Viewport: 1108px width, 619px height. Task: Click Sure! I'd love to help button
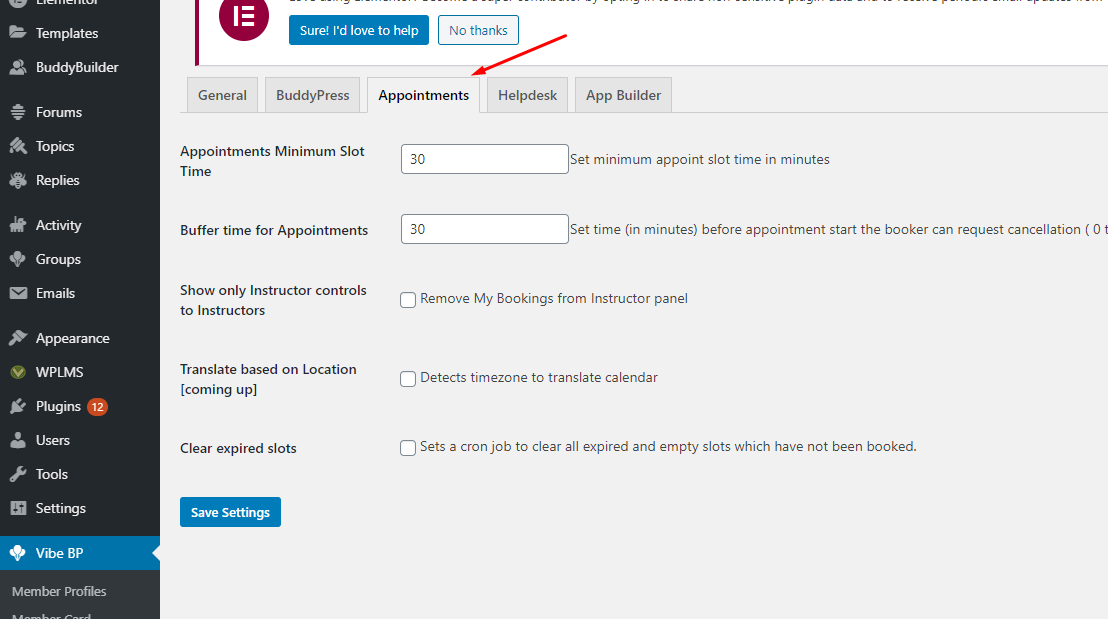pyautogui.click(x=359, y=30)
